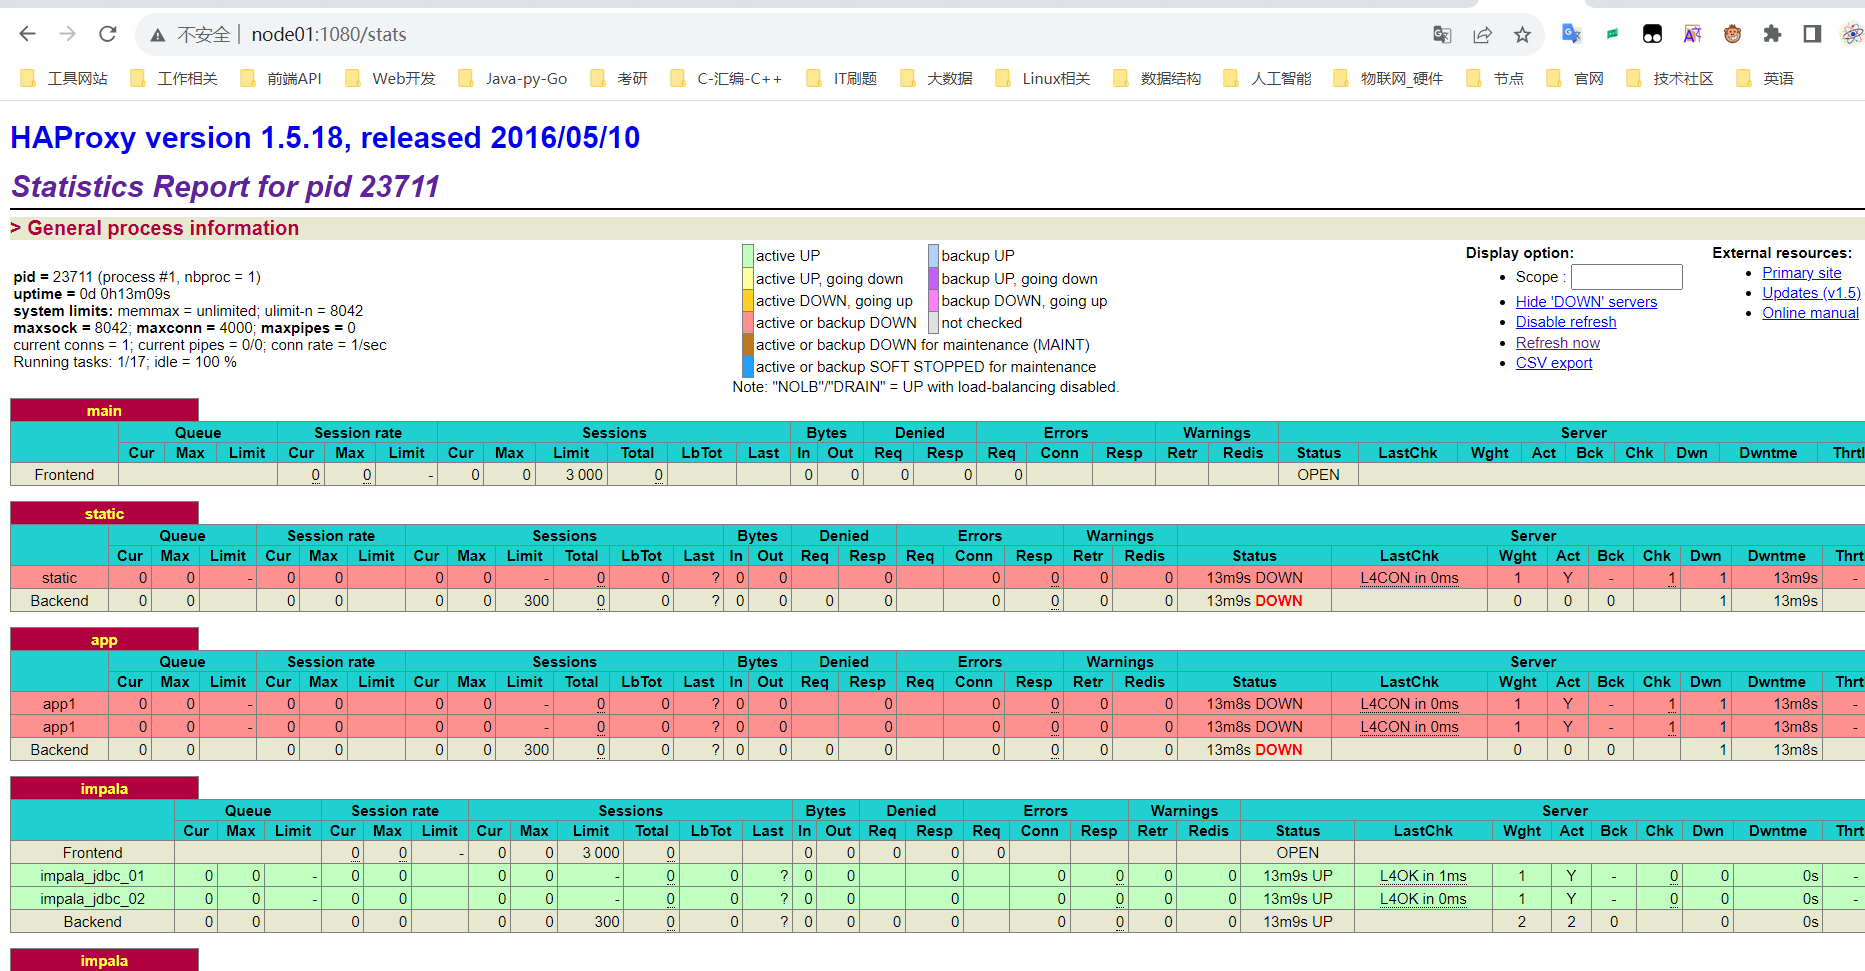Click the Refresh now link
Image resolution: width=1865 pixels, height=971 pixels.
click(x=1558, y=343)
